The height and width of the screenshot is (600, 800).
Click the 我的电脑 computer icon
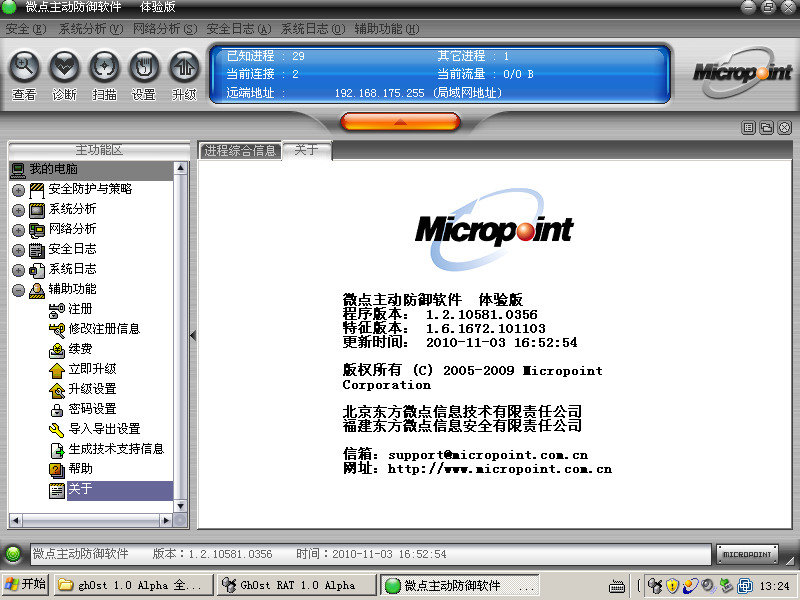click(18, 169)
